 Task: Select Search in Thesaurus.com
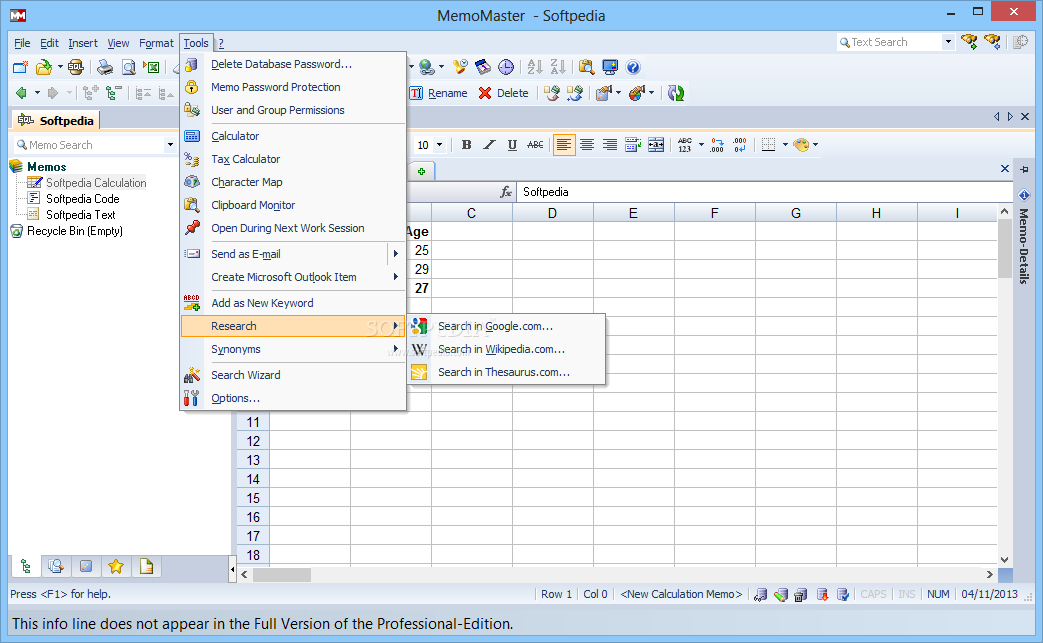click(x=506, y=372)
